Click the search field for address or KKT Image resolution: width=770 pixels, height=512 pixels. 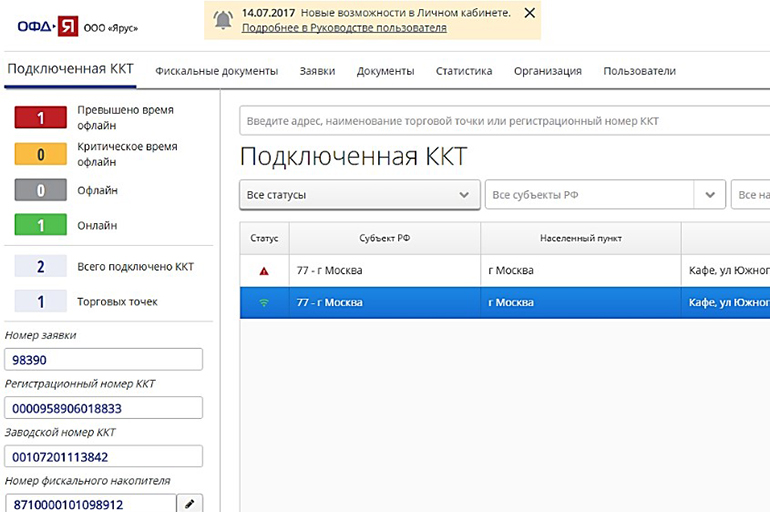pos(500,121)
